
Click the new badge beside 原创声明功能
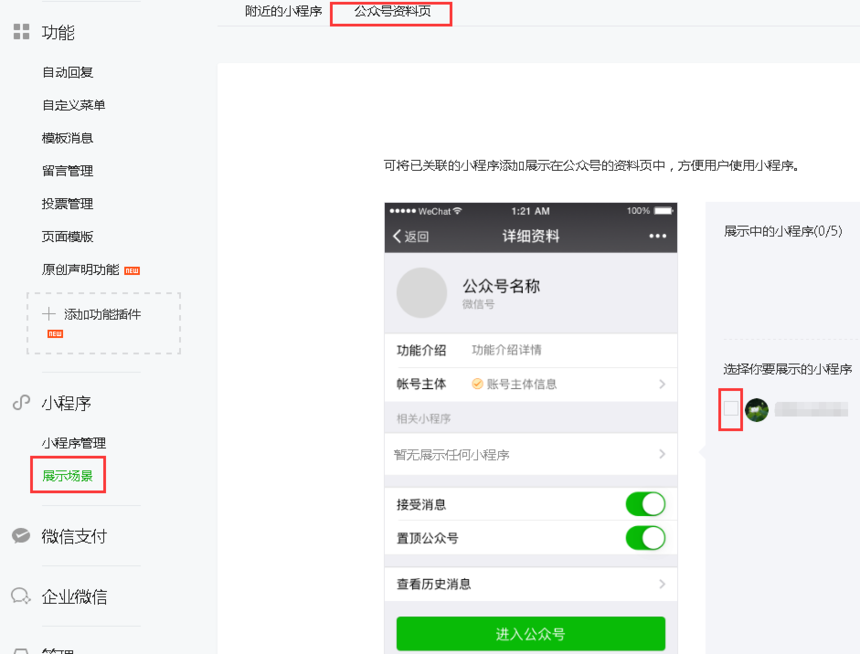132,270
